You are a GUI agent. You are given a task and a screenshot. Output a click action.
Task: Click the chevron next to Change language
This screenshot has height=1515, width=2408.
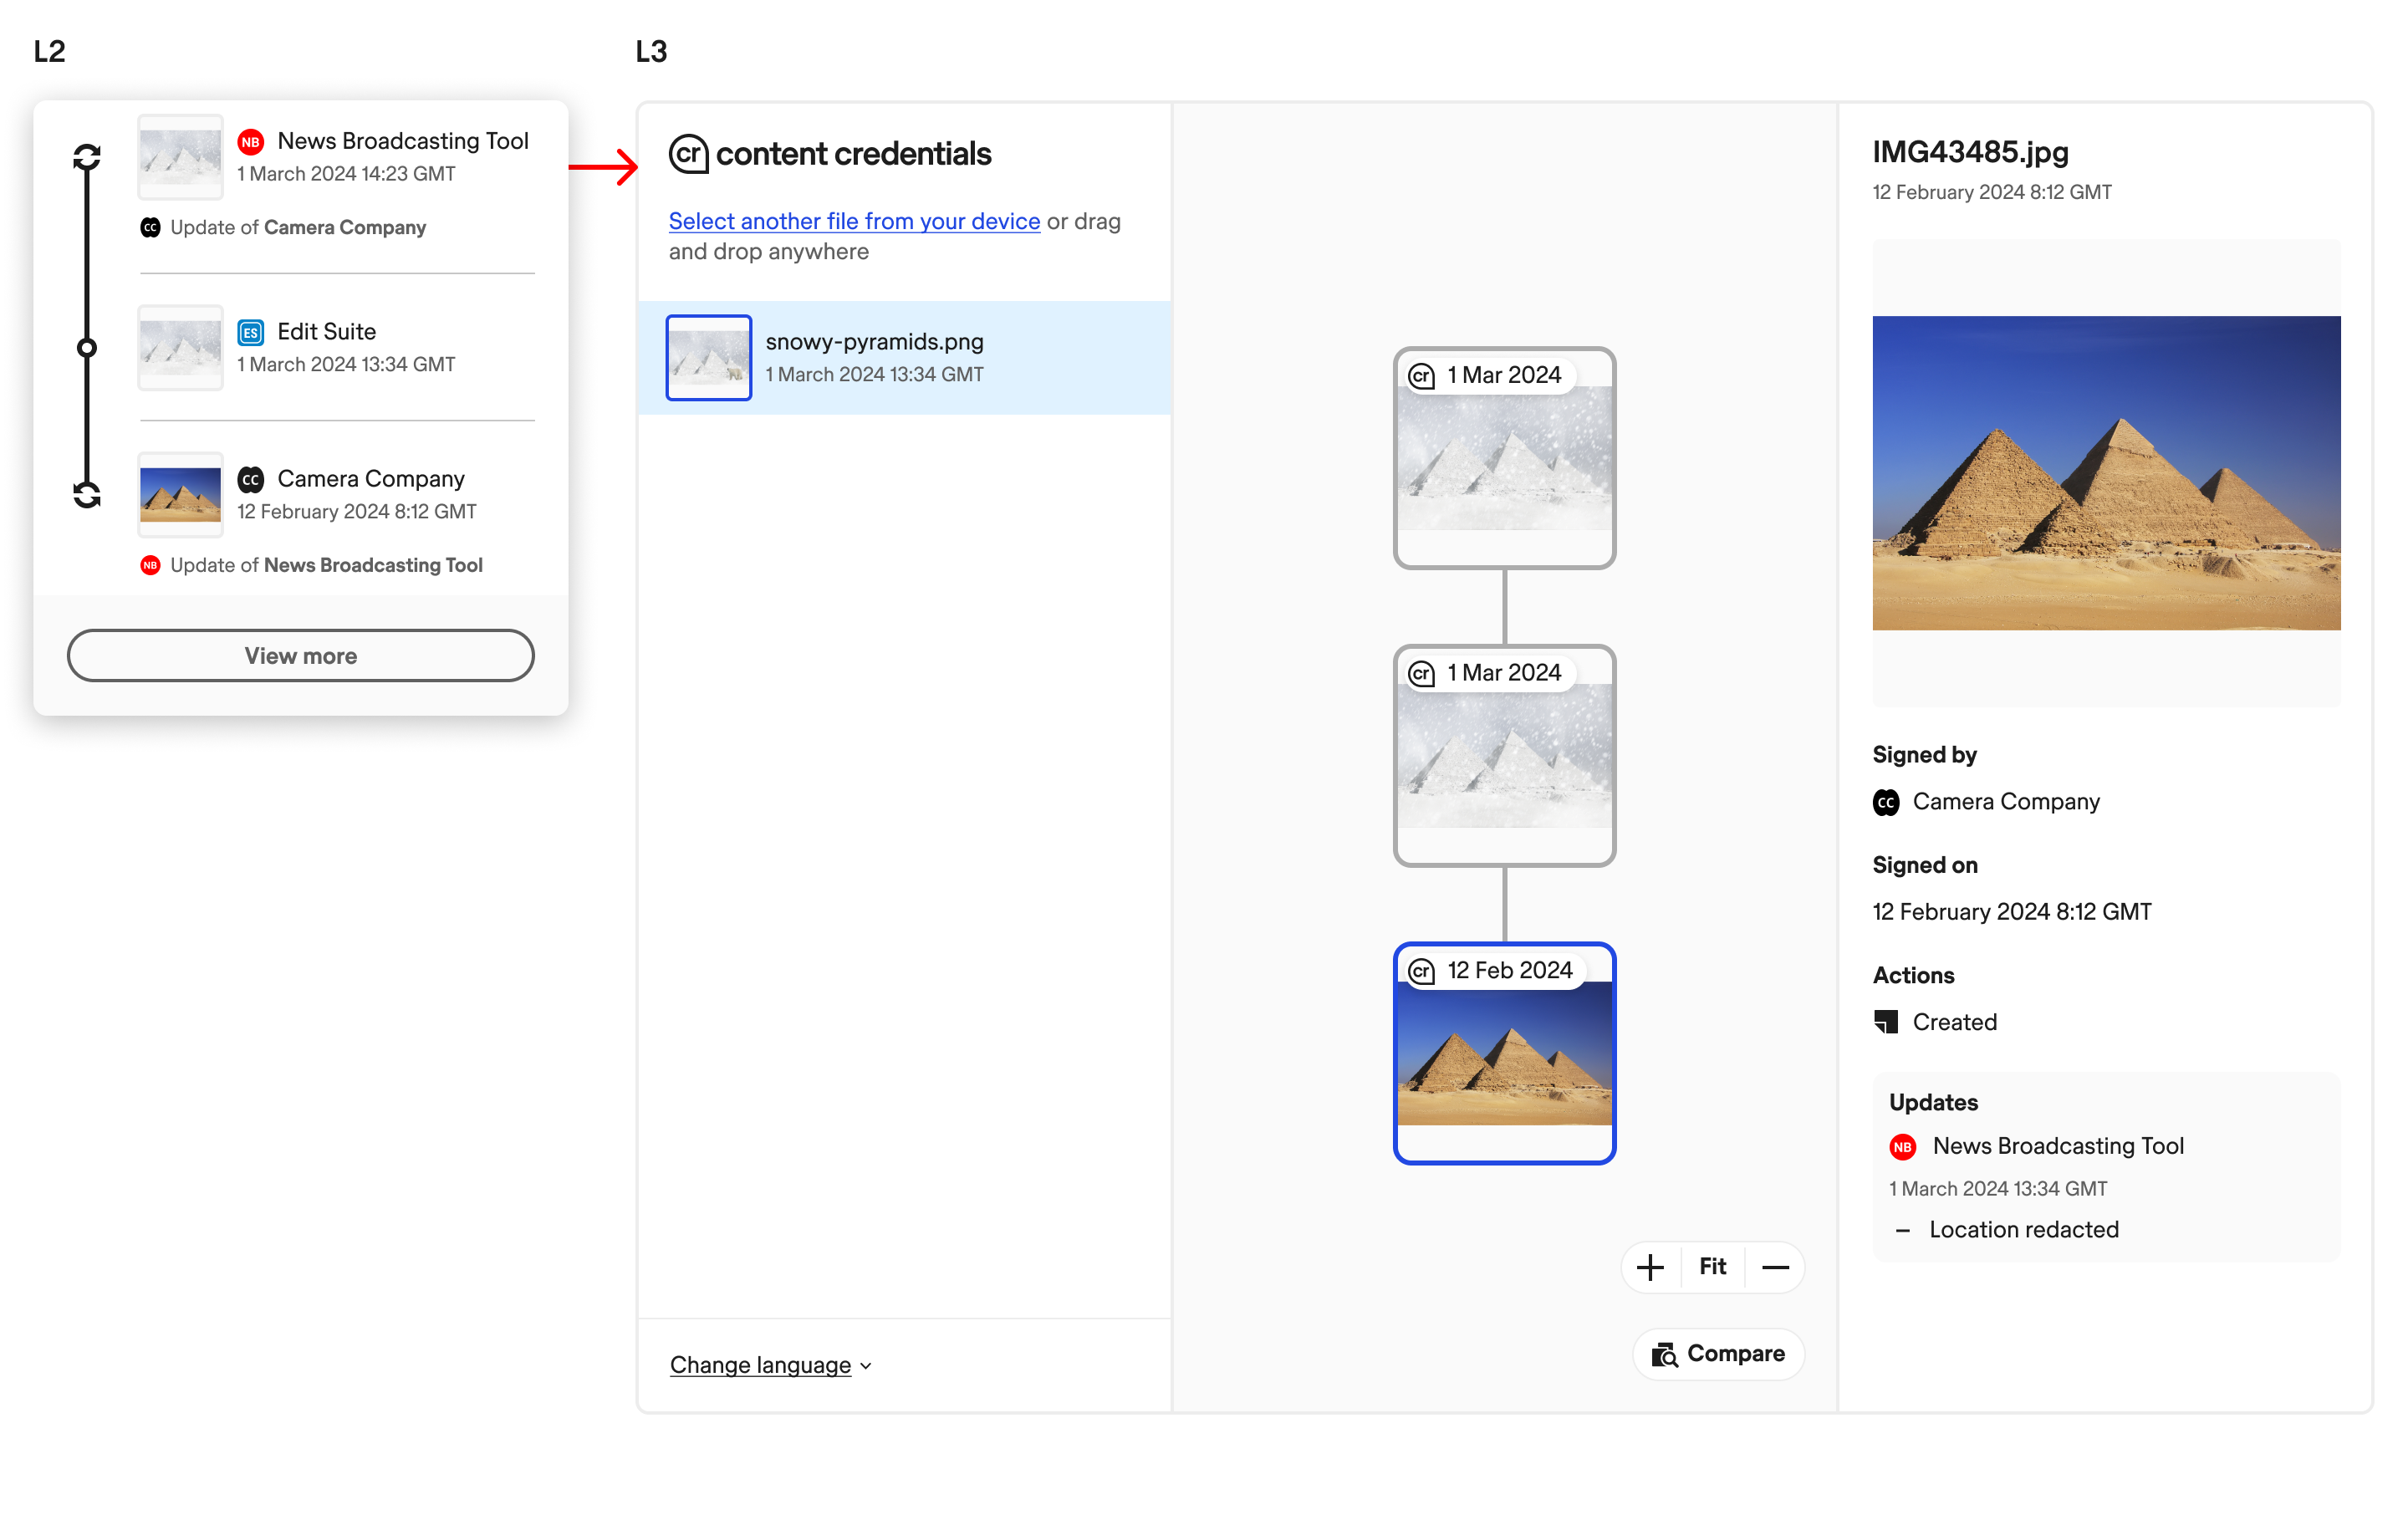[x=866, y=1366]
